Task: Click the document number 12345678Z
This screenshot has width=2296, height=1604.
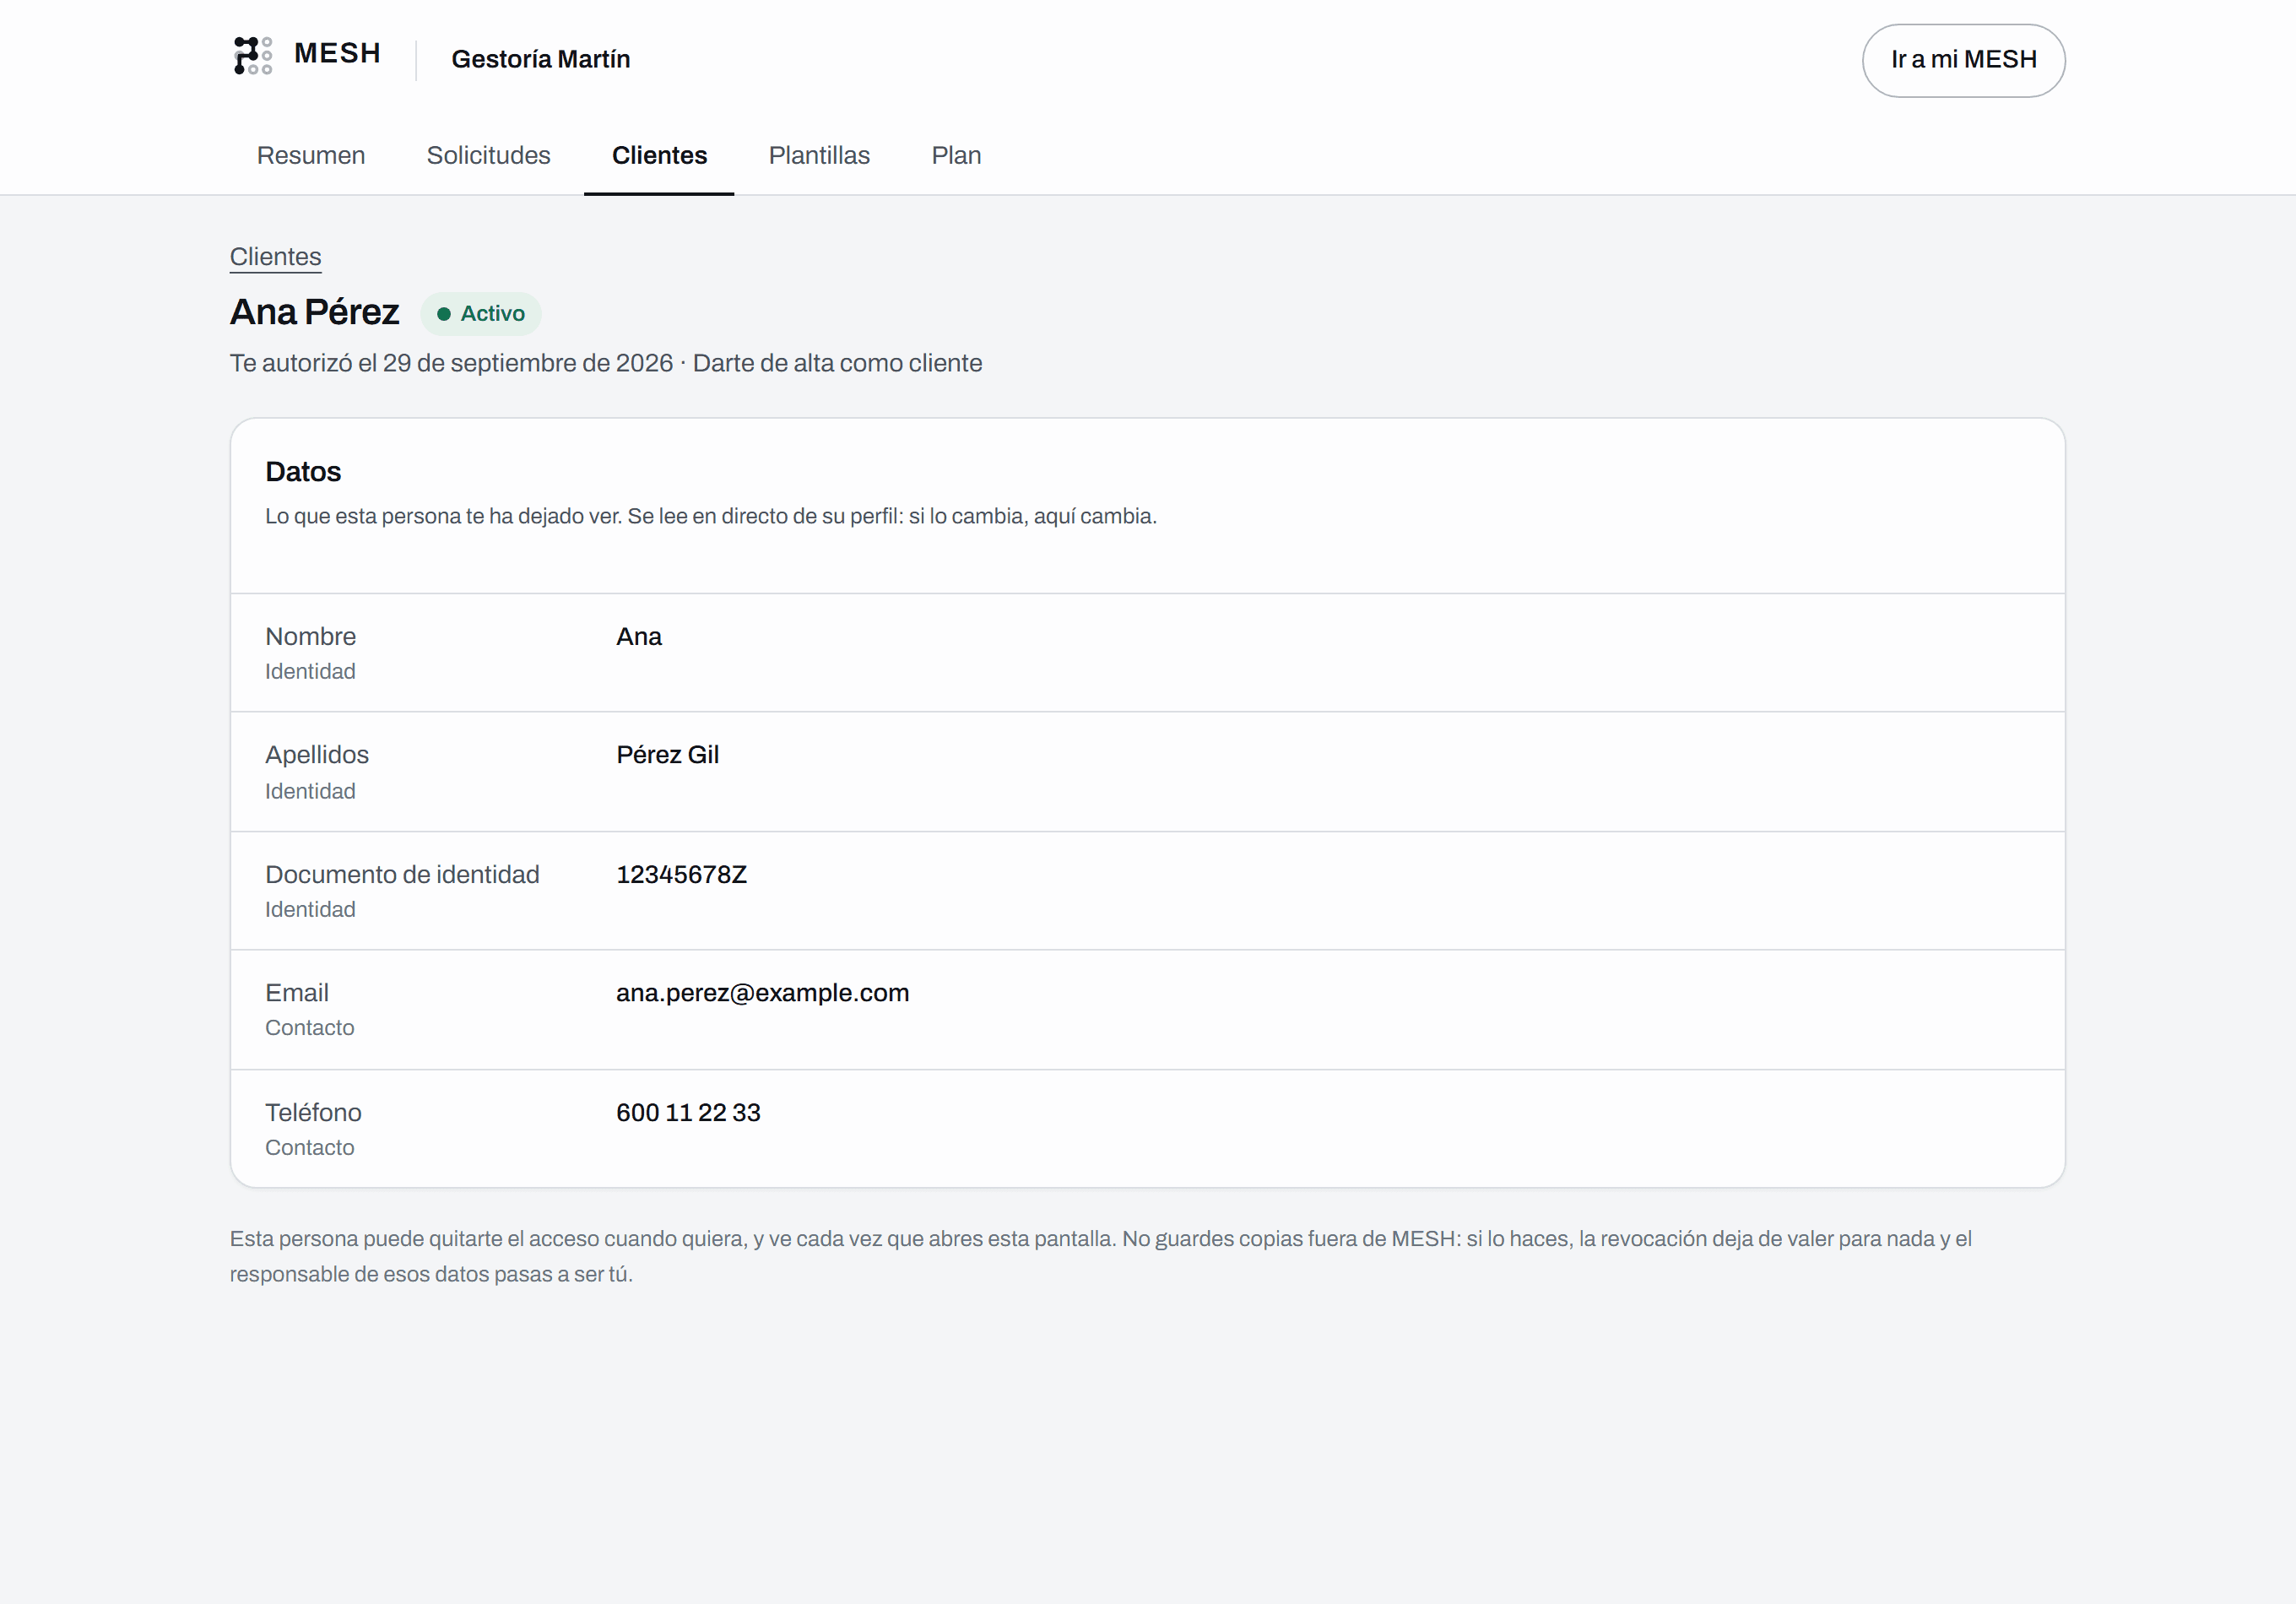Action: coord(682,875)
